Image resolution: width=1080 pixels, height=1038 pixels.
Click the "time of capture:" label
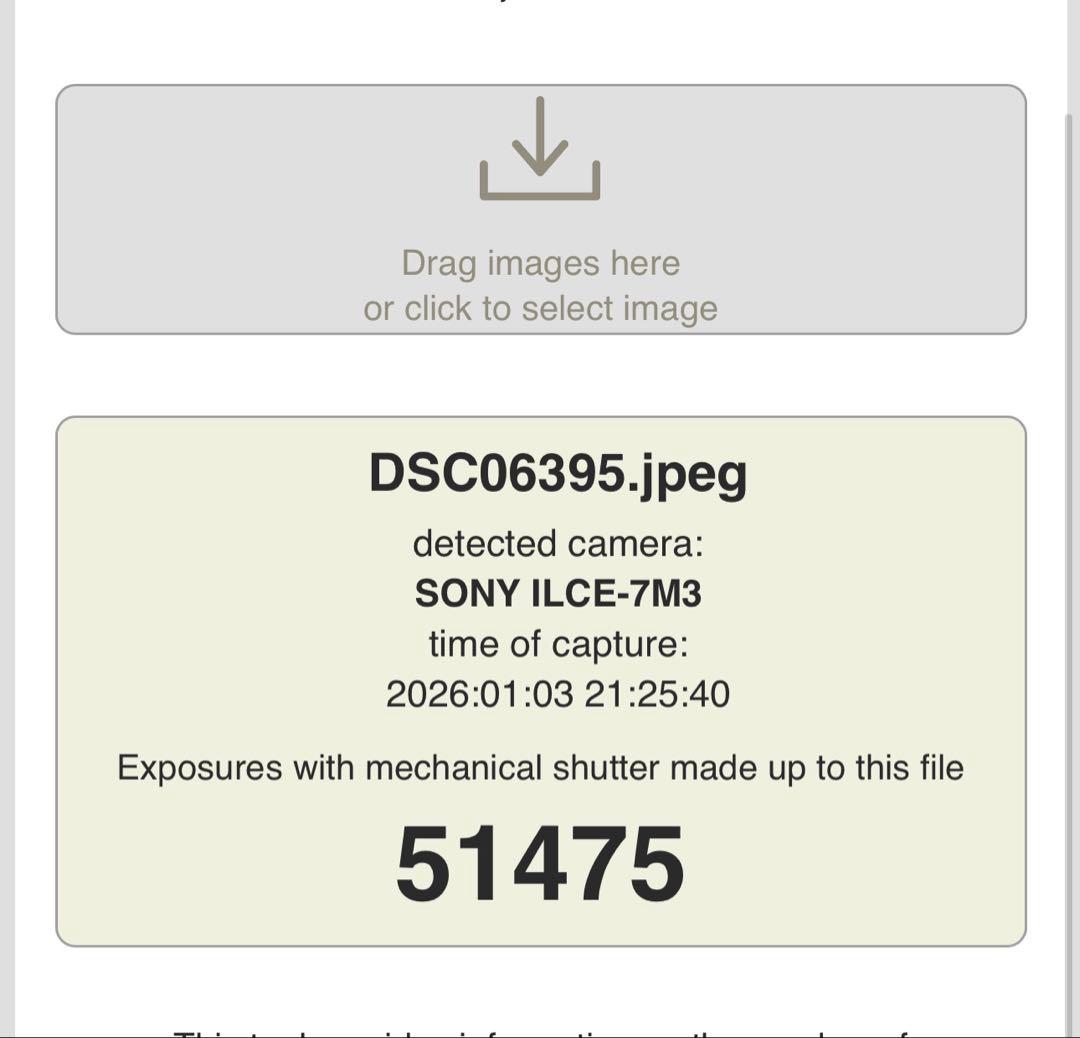[x=558, y=644]
